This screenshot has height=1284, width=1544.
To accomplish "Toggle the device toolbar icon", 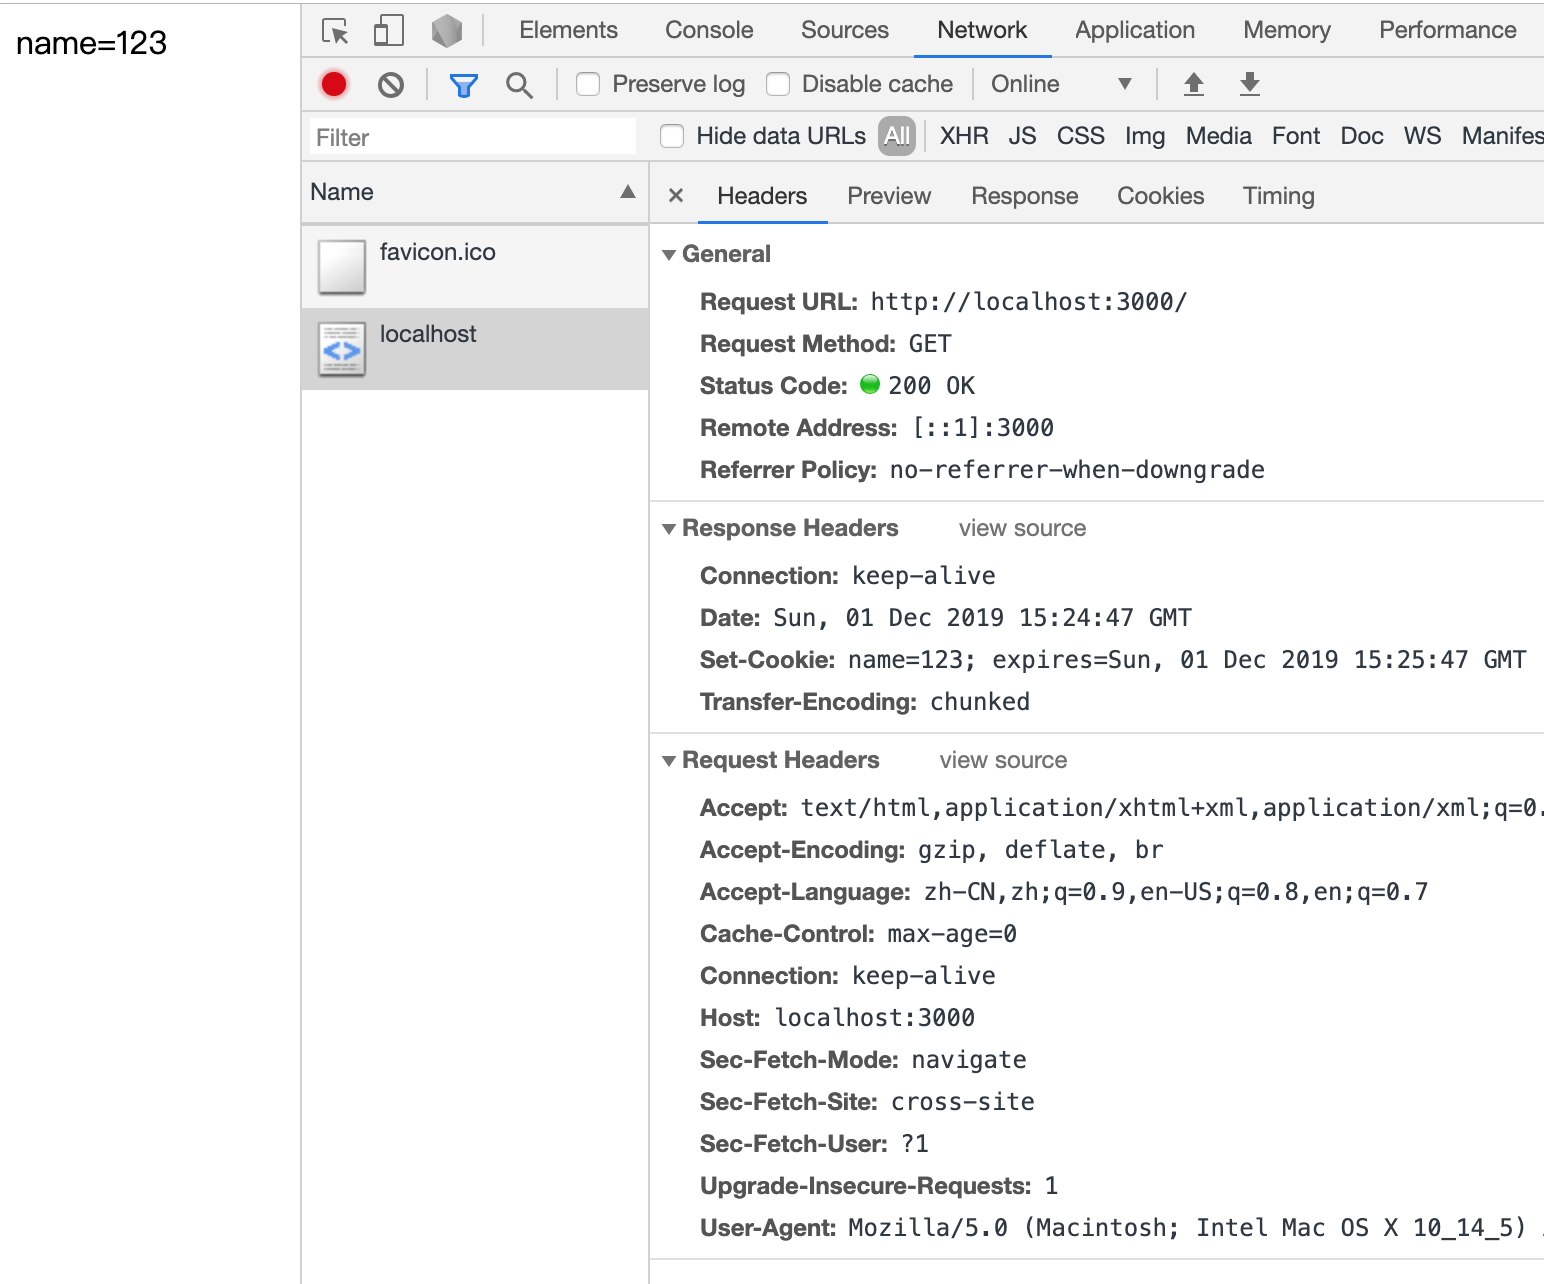I will 388,31.
